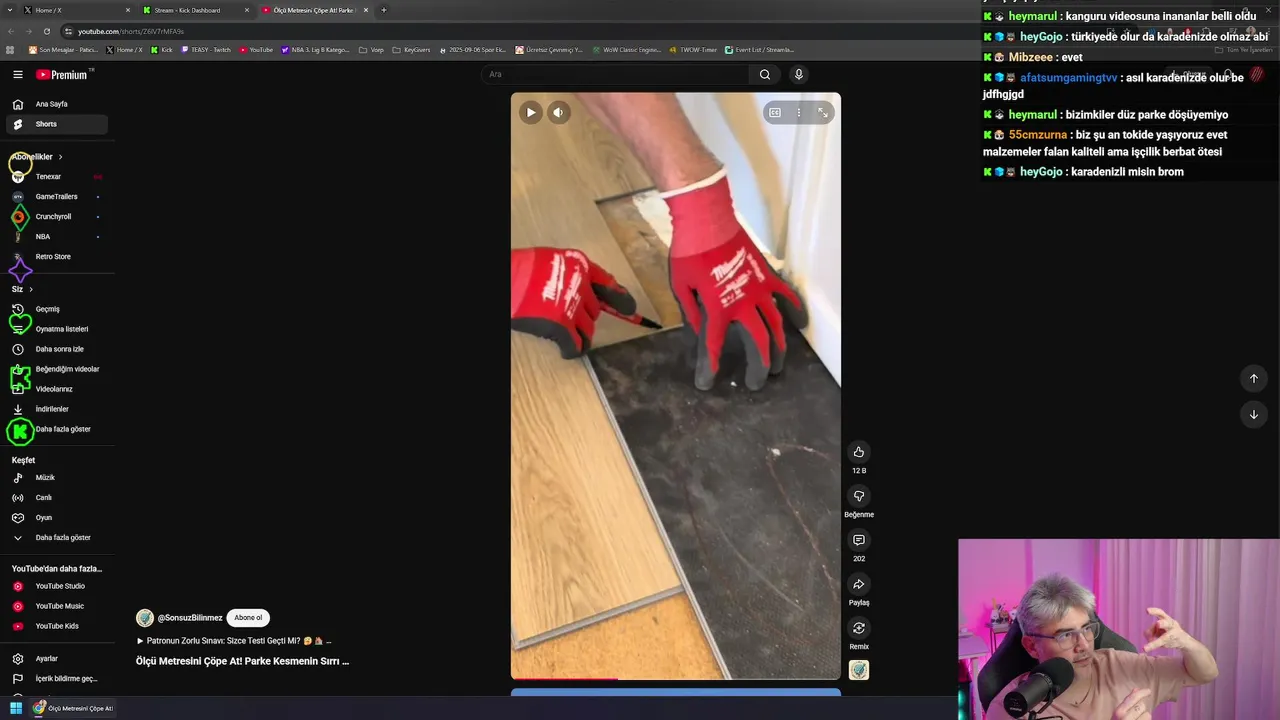Click the browser taskbar item Ölçü Metresini
This screenshot has height=720, width=1280.
[73, 708]
